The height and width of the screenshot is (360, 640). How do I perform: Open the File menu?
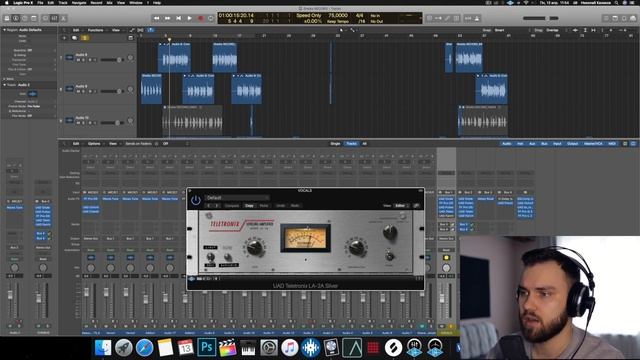pos(40,2)
